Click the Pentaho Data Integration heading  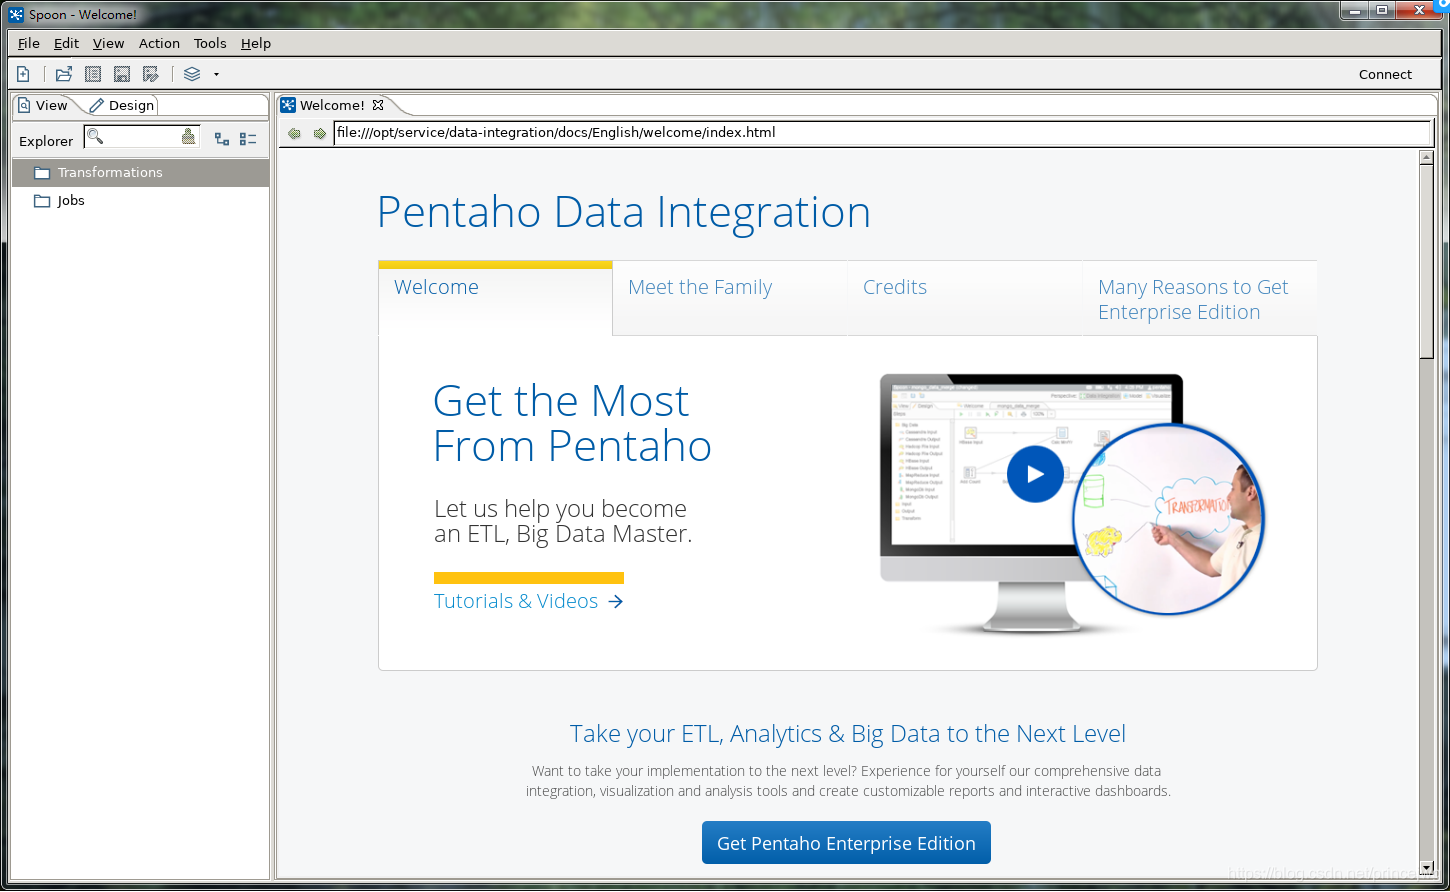point(624,212)
